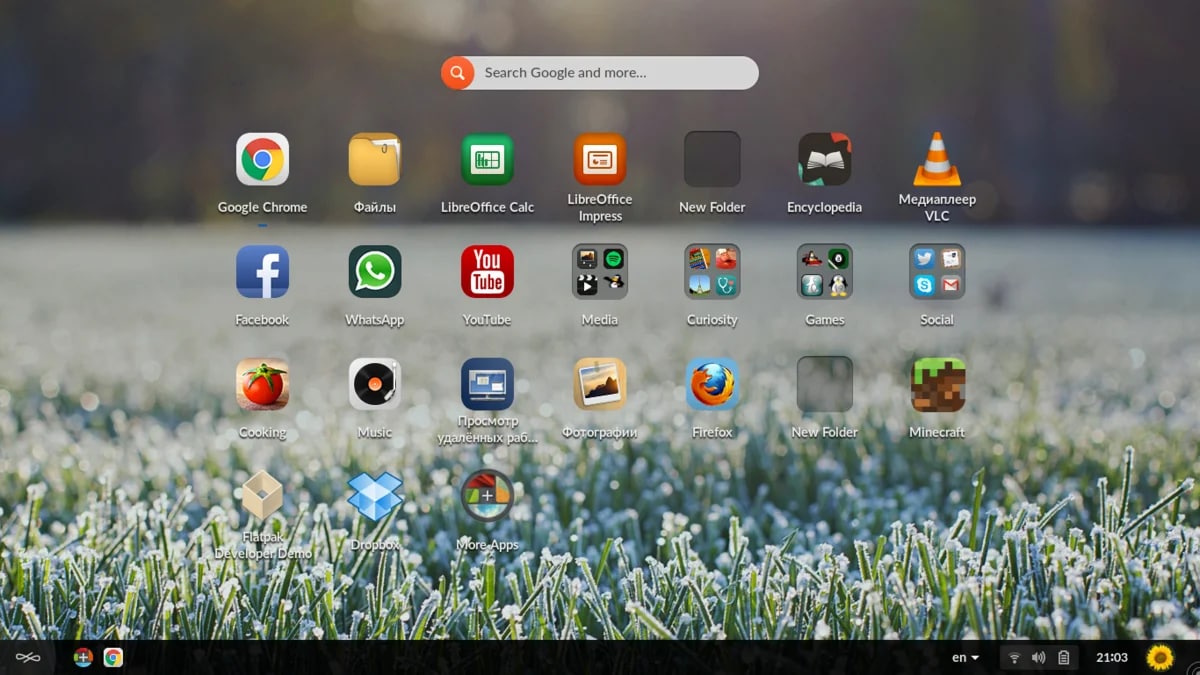The width and height of the screenshot is (1200, 675).
Task: Launch LibreOffice Calc
Action: pyautogui.click(x=487, y=160)
